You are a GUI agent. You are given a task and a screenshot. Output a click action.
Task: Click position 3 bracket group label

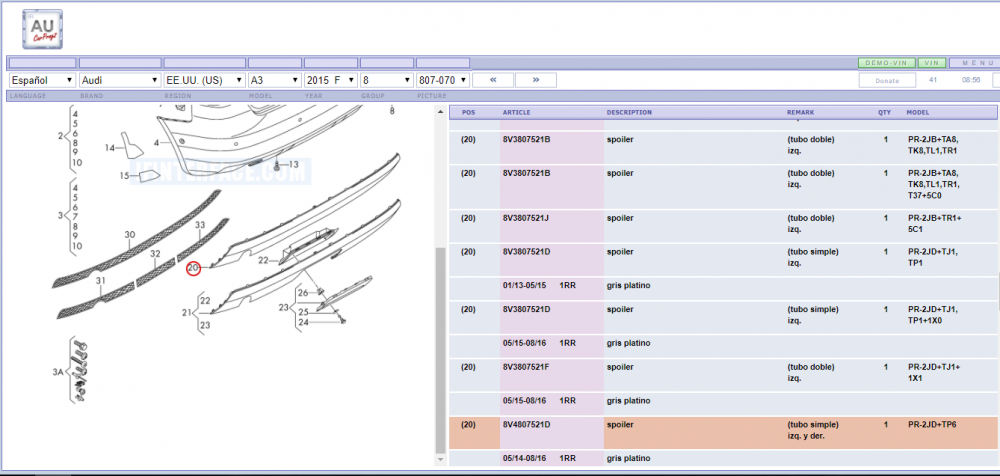point(61,216)
